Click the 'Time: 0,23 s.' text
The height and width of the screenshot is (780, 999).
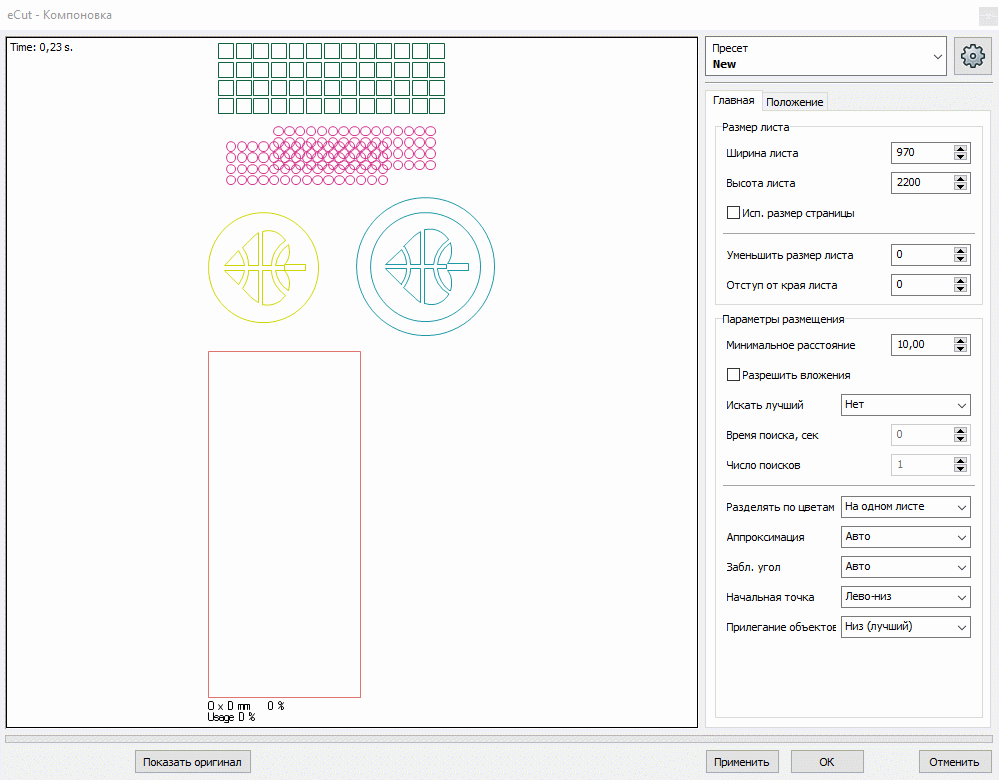click(x=41, y=47)
